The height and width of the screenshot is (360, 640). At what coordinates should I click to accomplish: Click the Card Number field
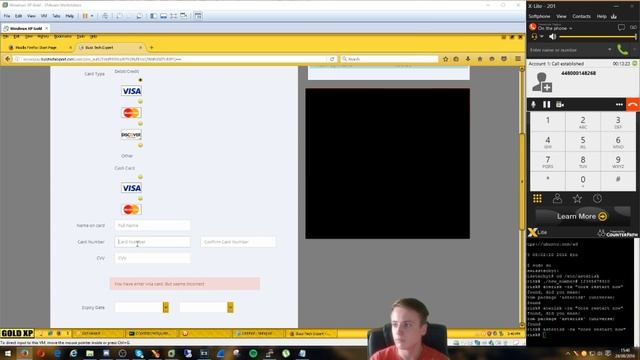pyautogui.click(x=152, y=242)
